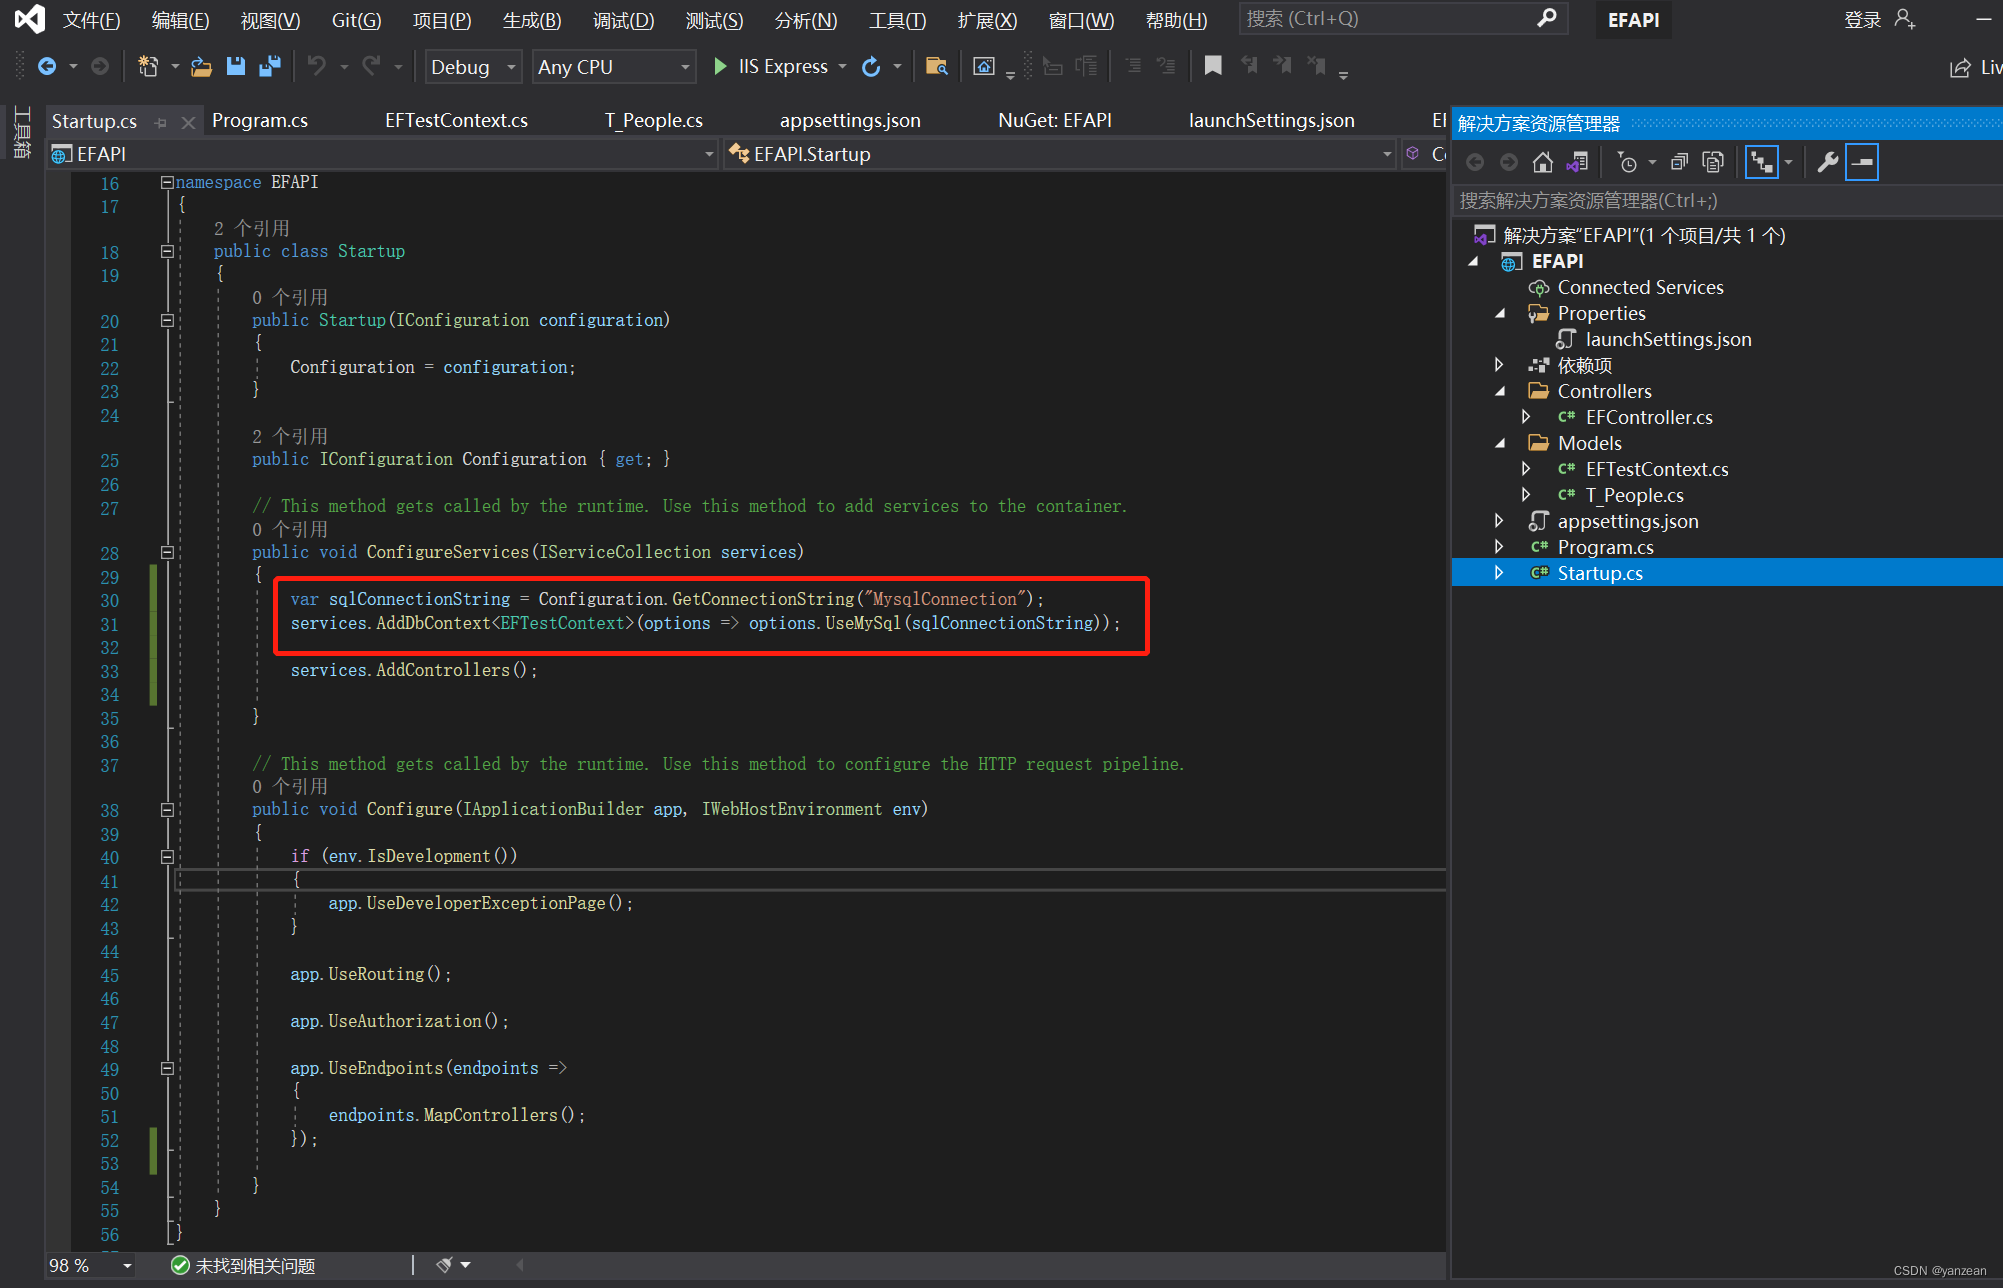Select T_People.cs in Solution Explorer
2003x1288 pixels.
(1634, 495)
